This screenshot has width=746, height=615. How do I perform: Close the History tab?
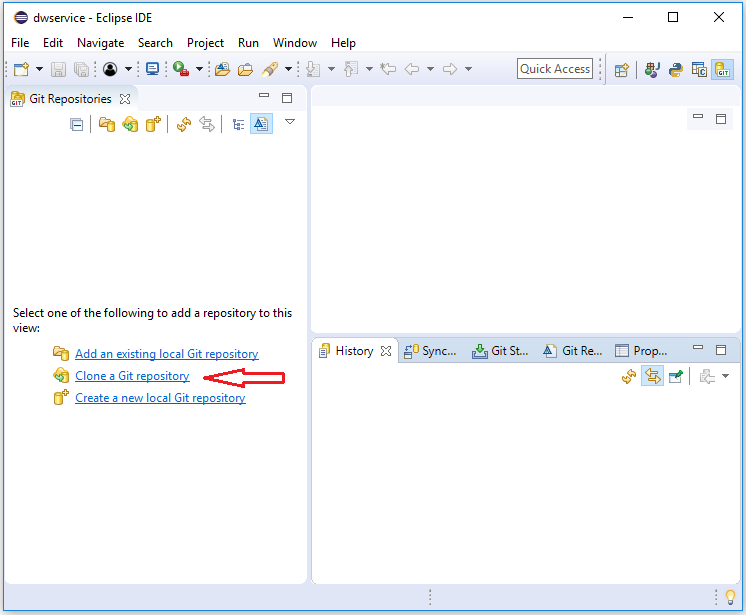coord(386,351)
